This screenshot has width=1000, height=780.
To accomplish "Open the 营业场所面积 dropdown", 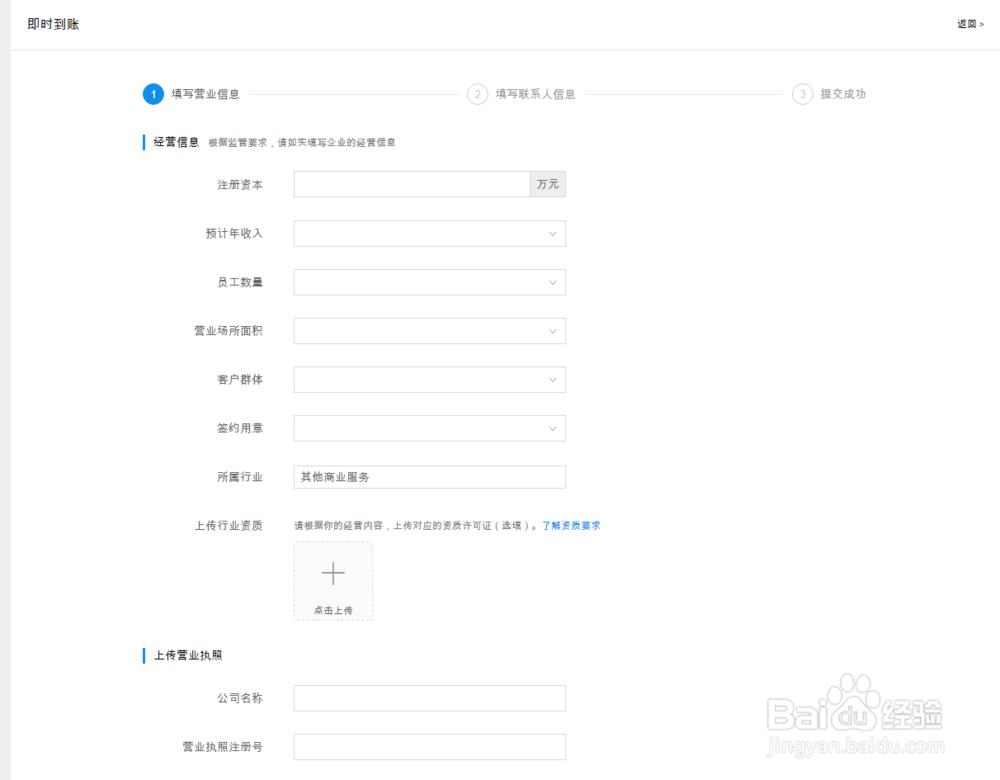I will (554, 330).
